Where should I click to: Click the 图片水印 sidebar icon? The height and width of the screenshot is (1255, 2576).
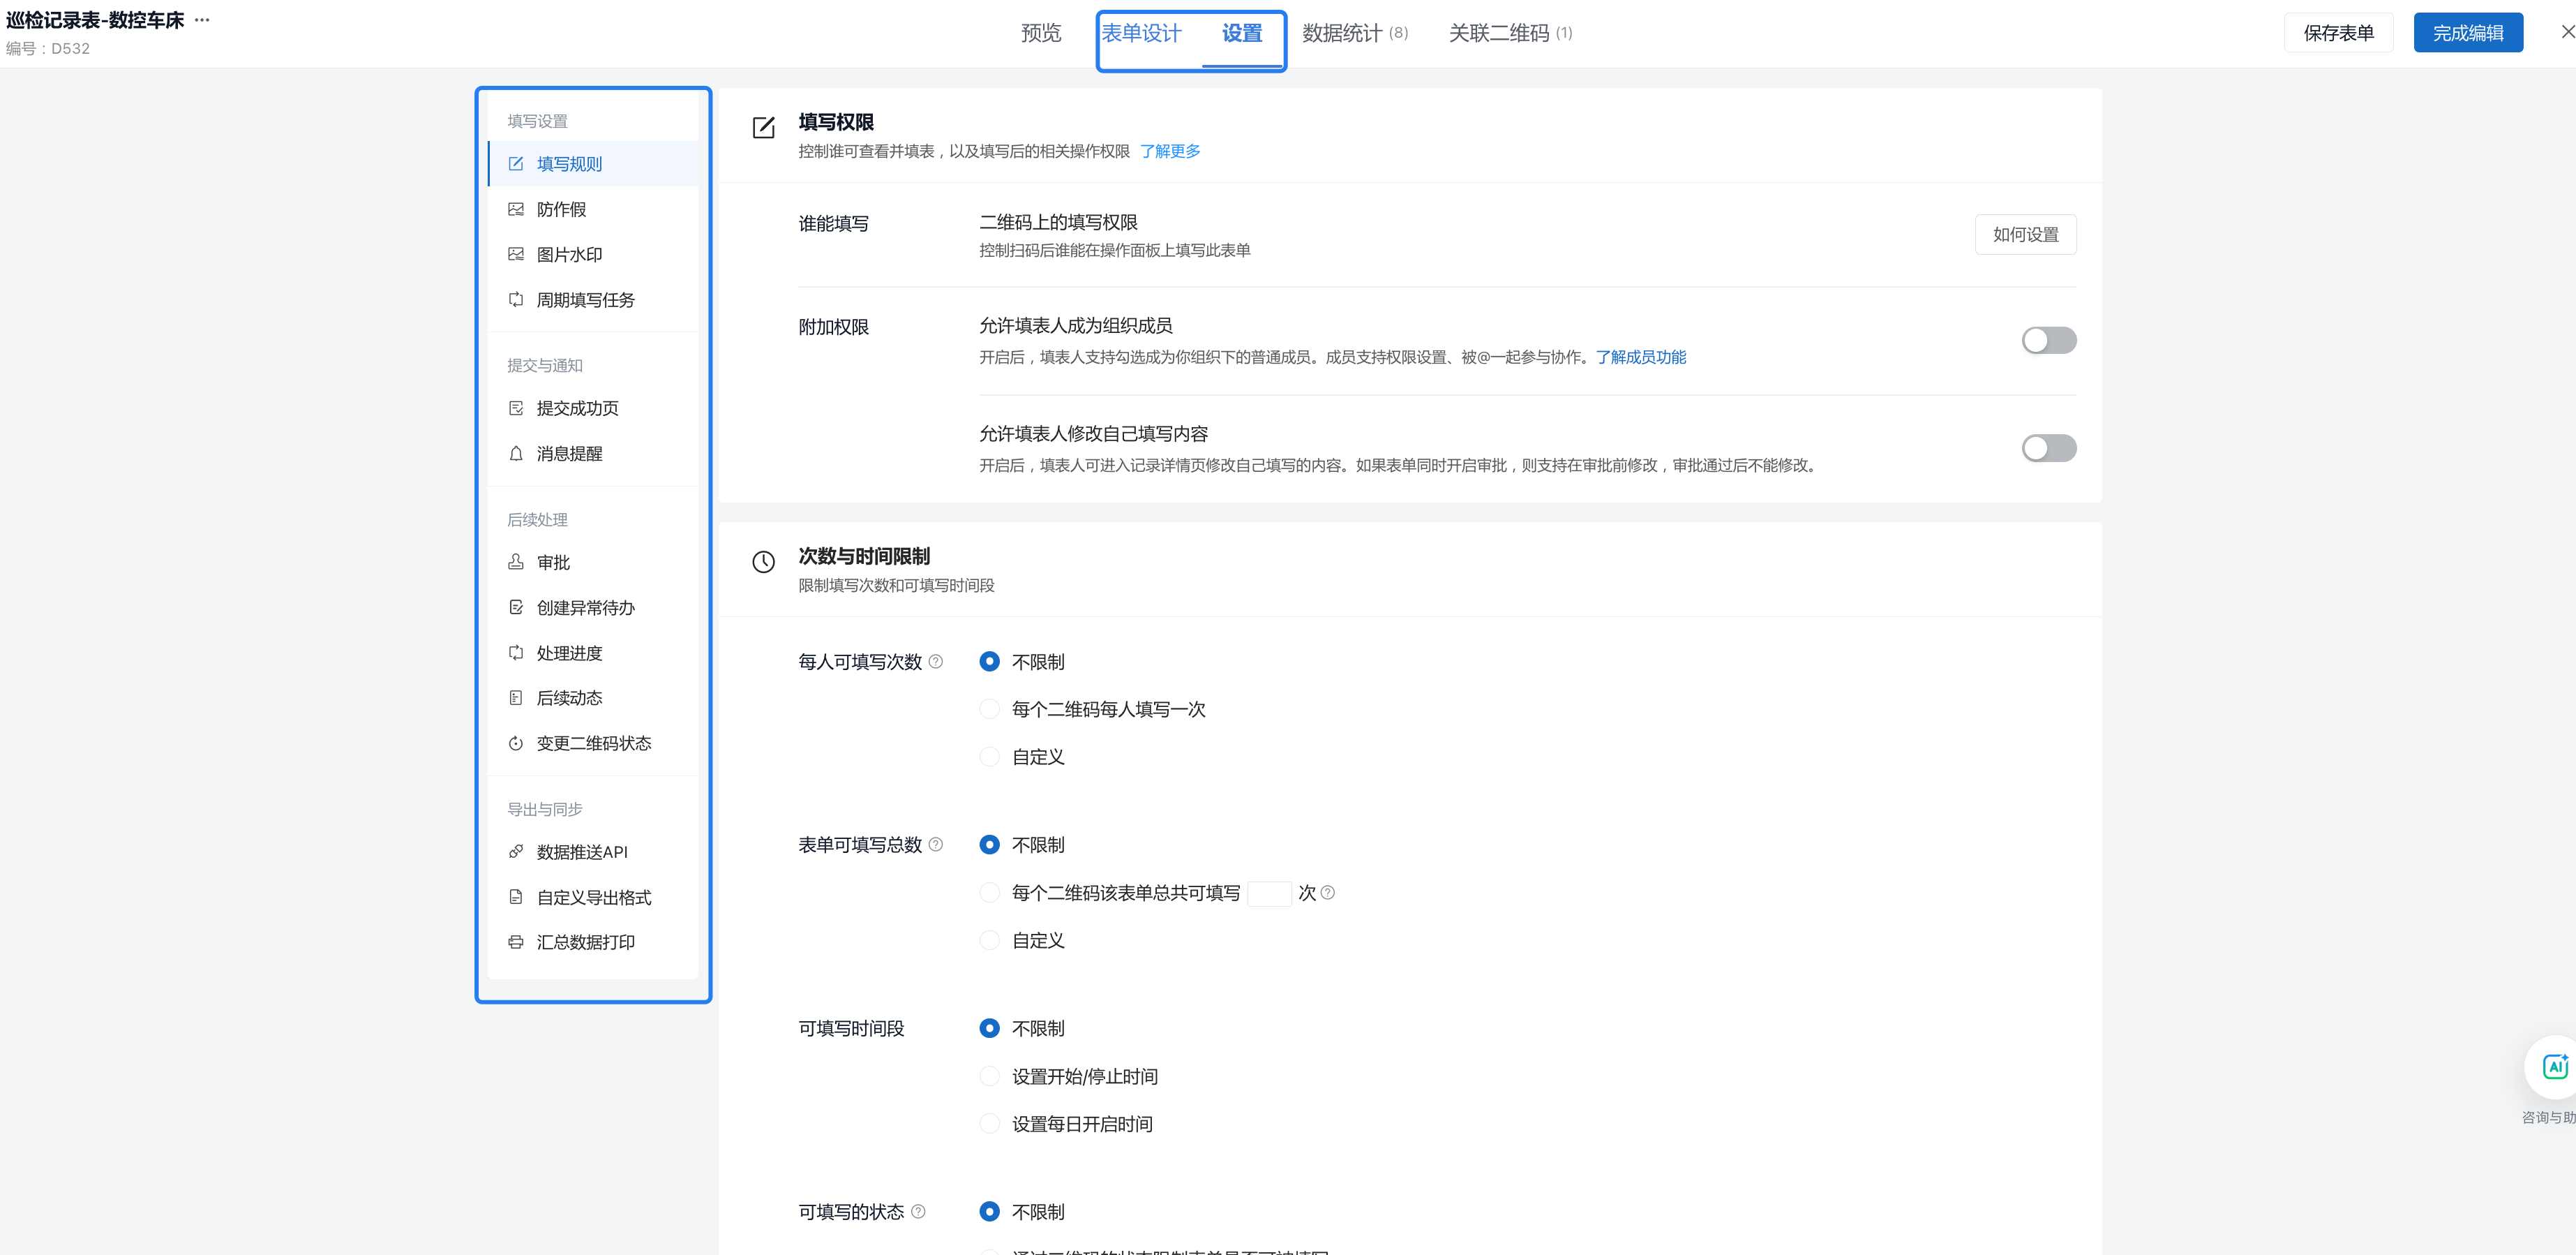[516, 254]
